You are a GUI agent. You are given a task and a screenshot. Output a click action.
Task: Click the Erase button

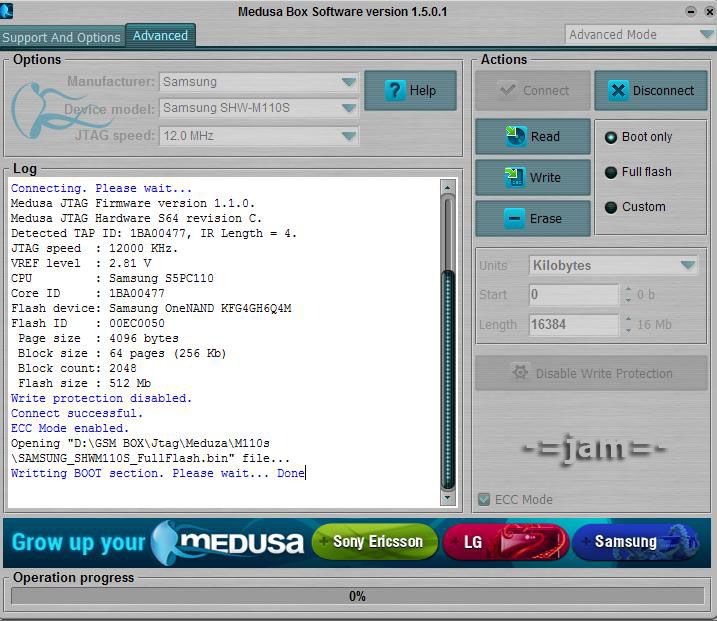(x=533, y=219)
